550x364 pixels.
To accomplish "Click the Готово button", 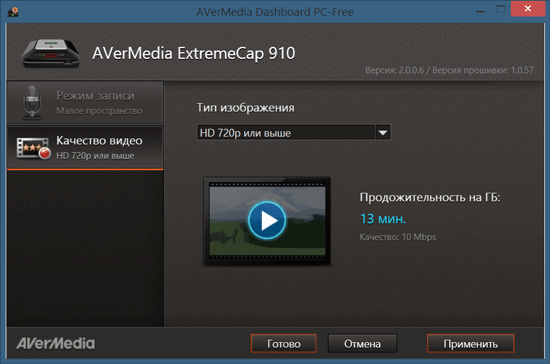I will 283,344.
